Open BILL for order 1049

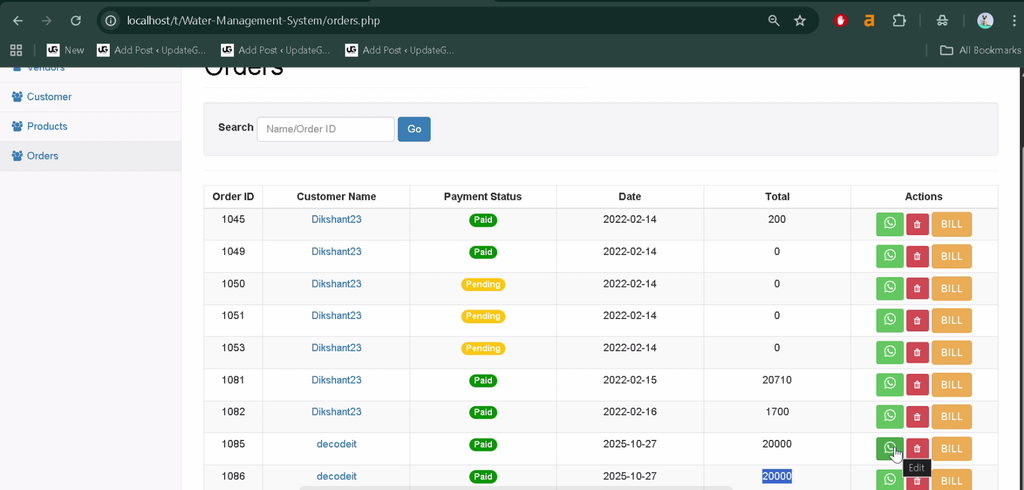952,257
